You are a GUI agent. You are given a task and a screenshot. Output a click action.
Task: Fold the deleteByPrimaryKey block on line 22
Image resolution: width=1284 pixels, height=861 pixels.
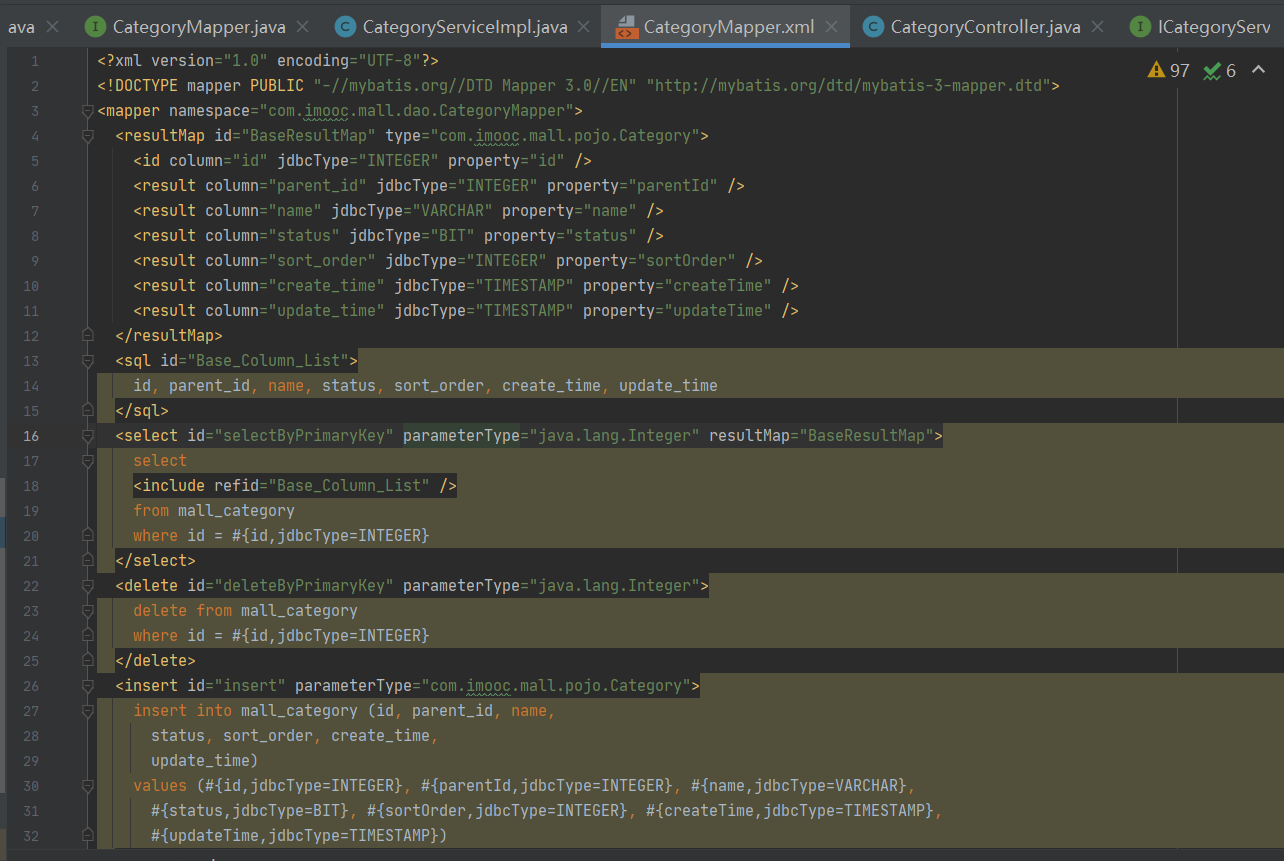(88, 586)
